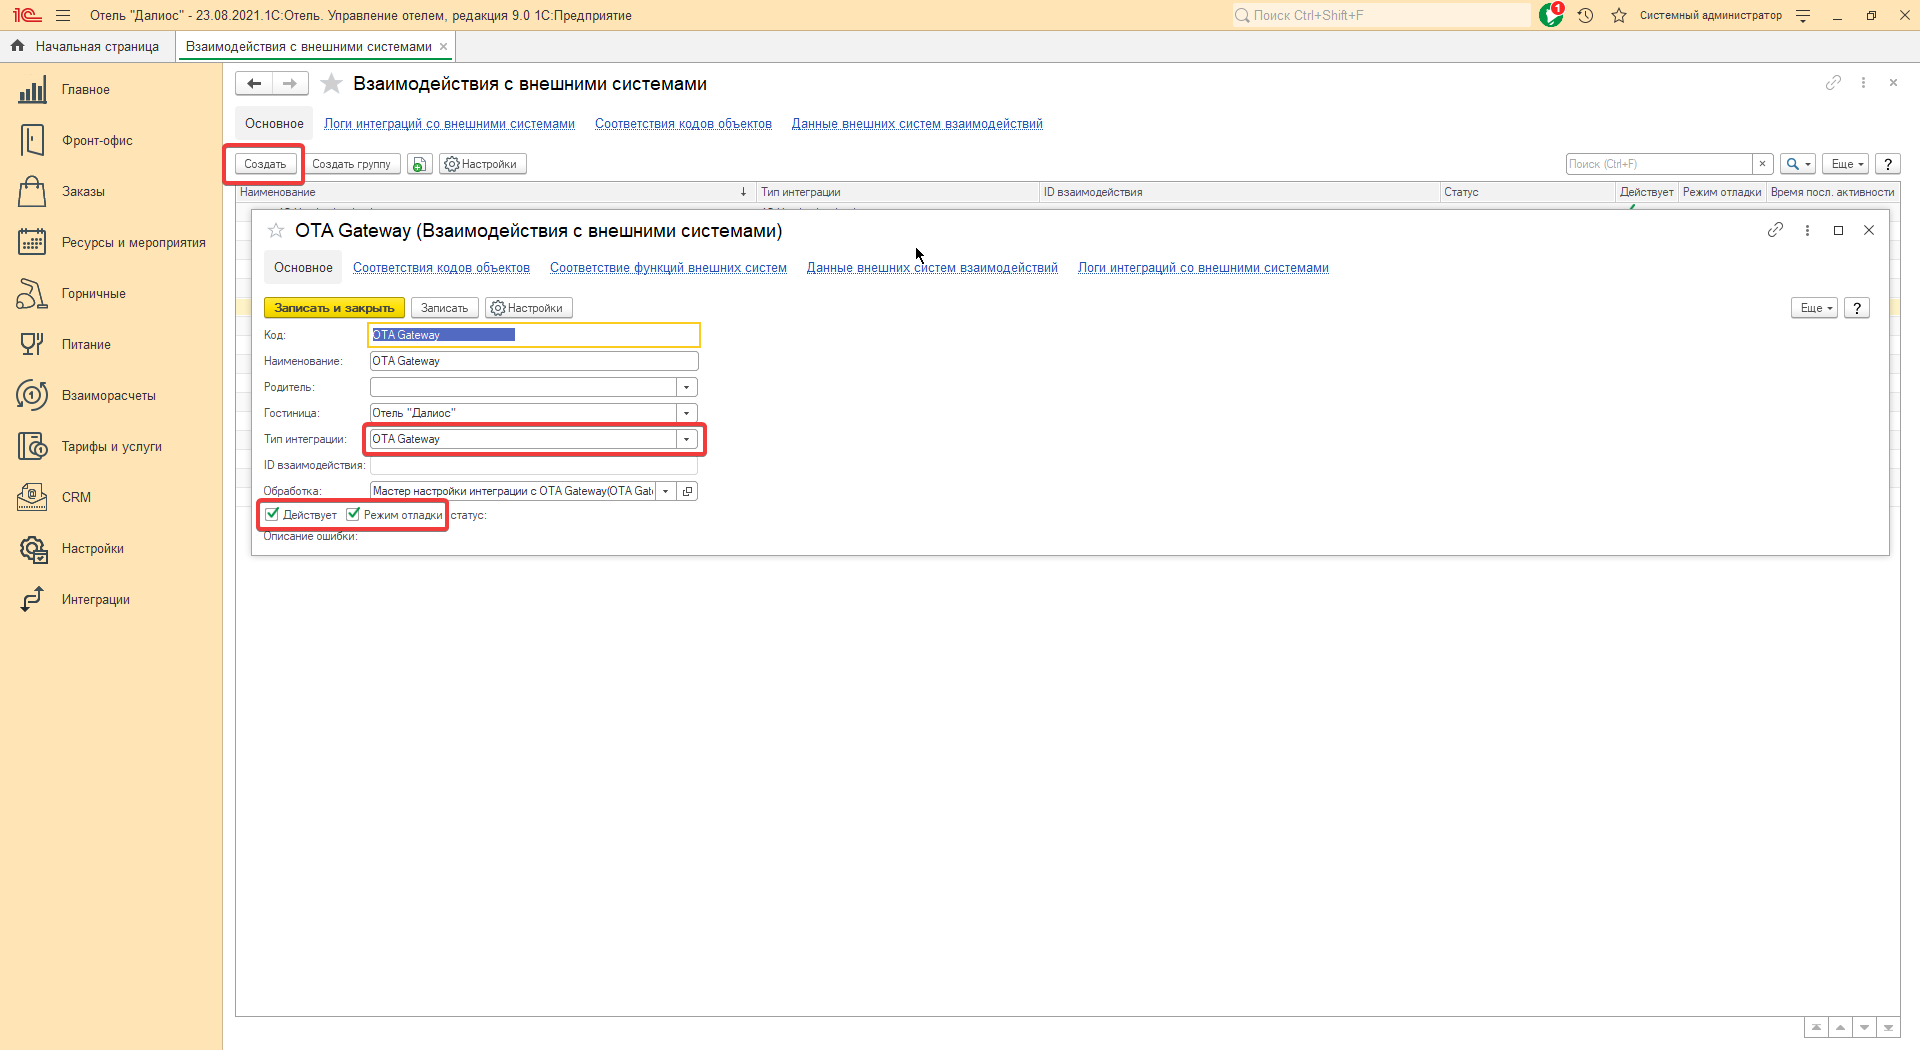Click the Создать button
1920x1050 pixels.
[265, 164]
